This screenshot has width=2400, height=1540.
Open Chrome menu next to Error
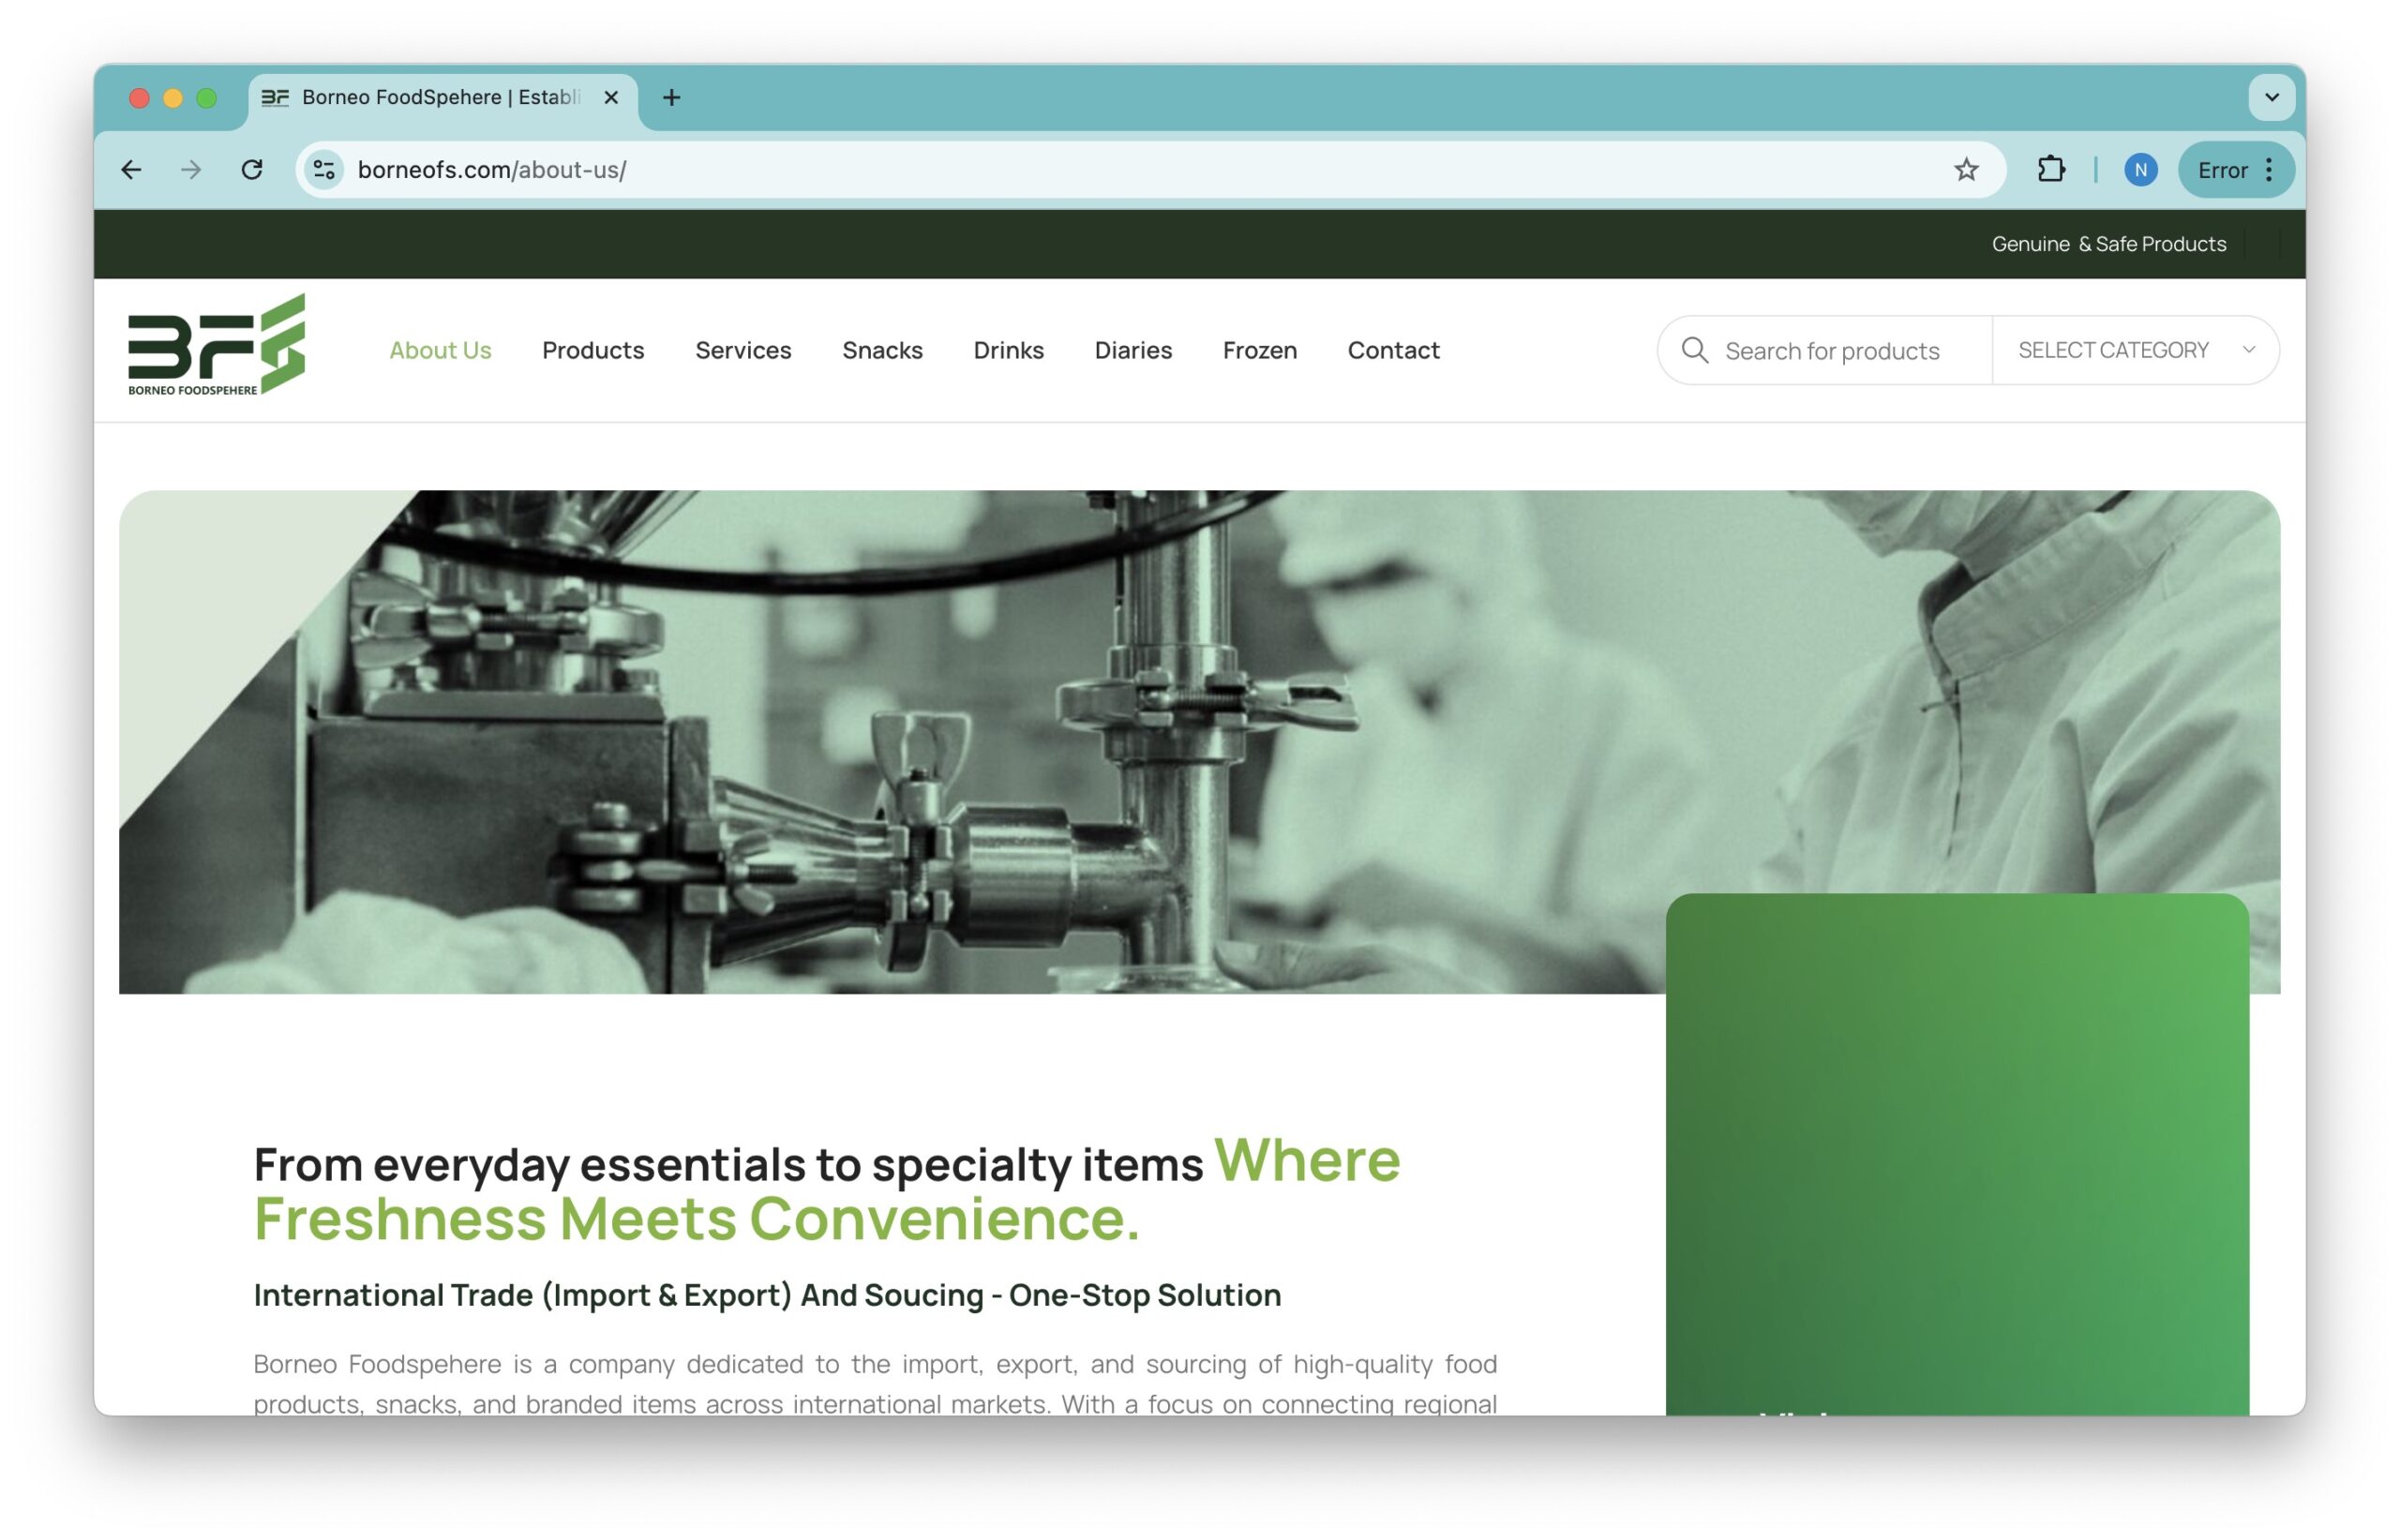click(2269, 170)
